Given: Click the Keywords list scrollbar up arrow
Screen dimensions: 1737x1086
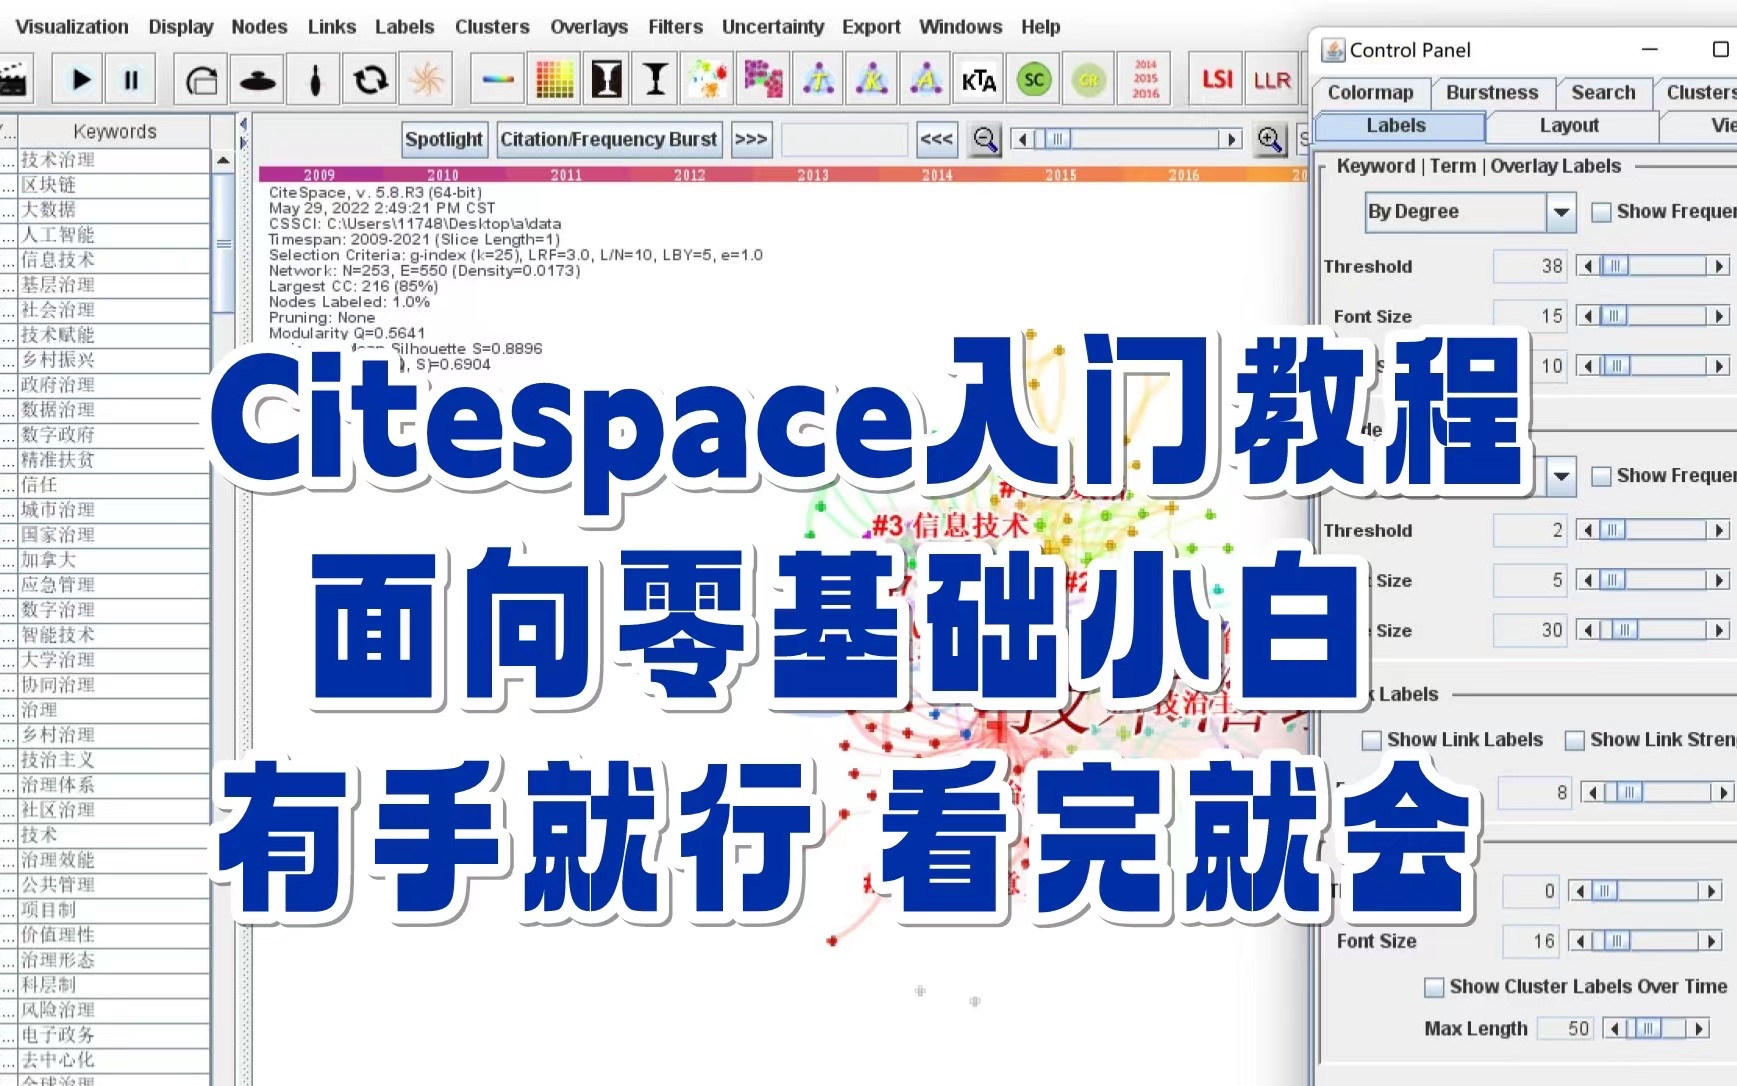Looking at the screenshot, I should [223, 160].
